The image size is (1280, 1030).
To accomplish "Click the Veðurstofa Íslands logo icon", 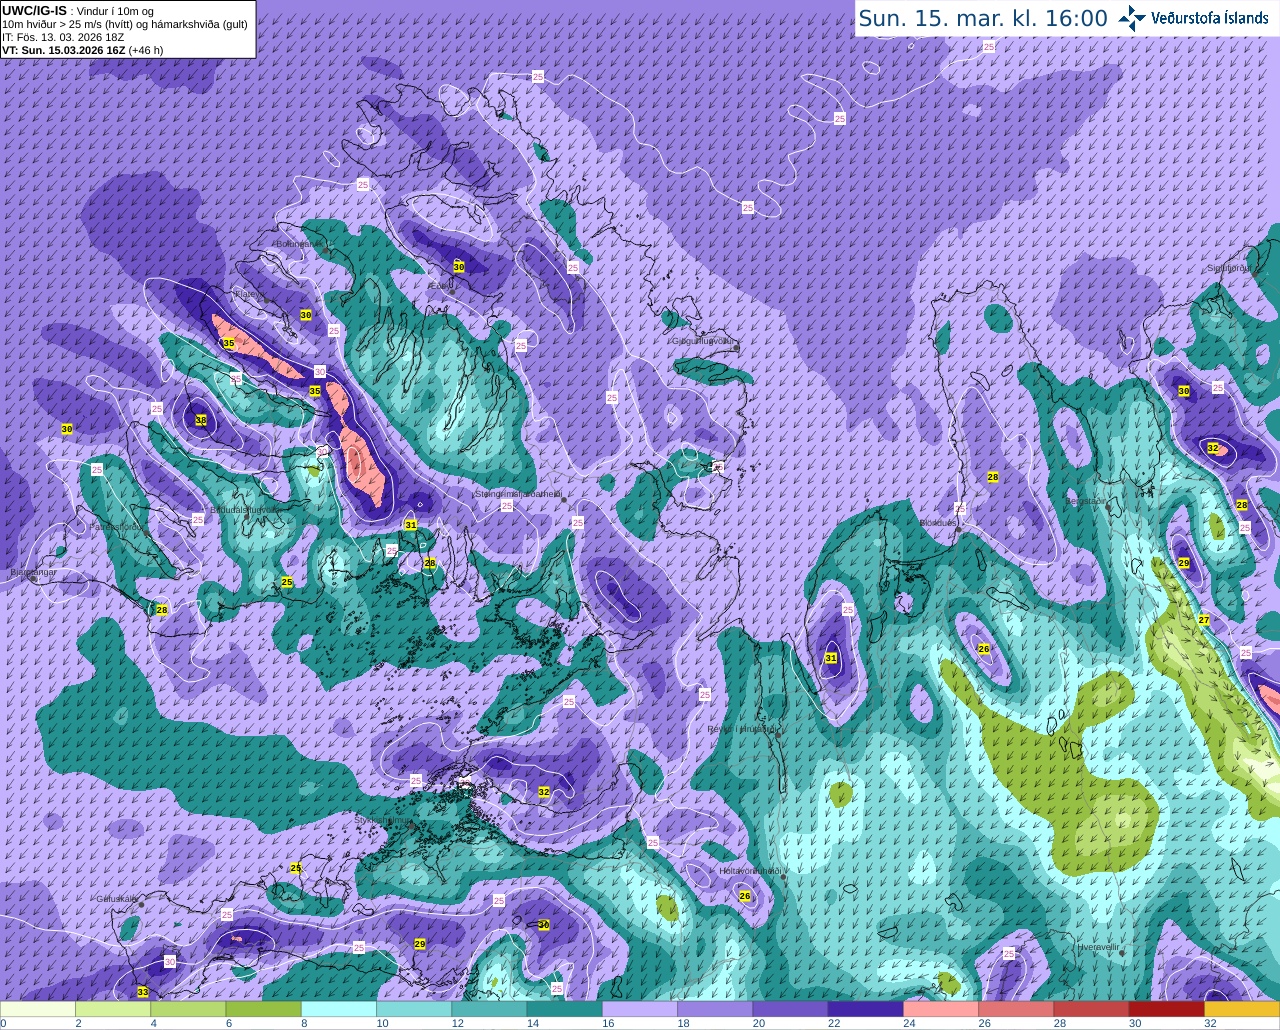I will tap(1131, 18).
